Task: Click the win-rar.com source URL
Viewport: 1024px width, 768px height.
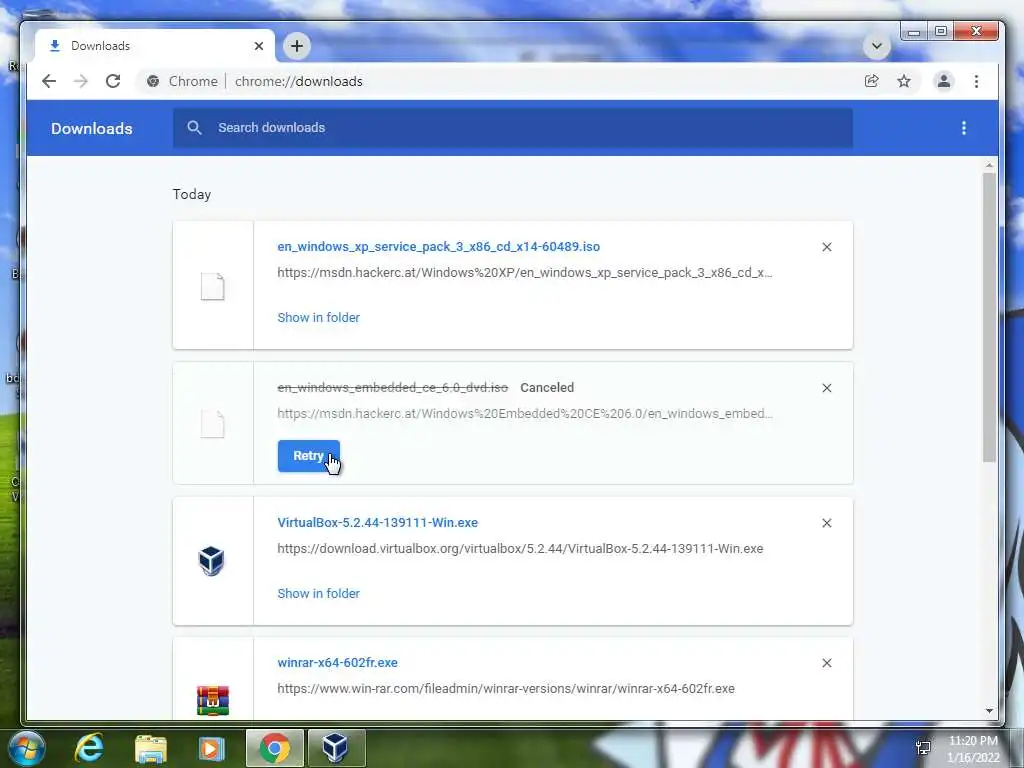Action: click(506, 688)
